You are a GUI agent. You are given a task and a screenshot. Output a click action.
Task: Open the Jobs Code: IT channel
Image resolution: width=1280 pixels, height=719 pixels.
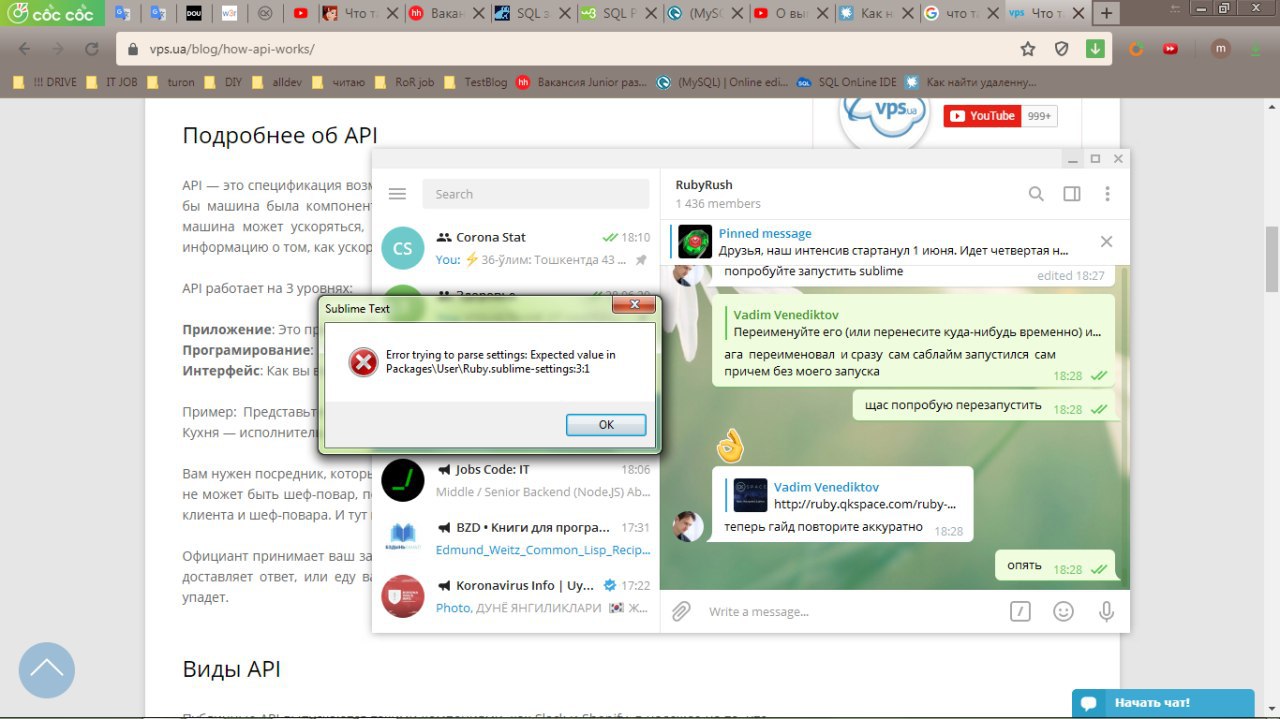(x=516, y=480)
